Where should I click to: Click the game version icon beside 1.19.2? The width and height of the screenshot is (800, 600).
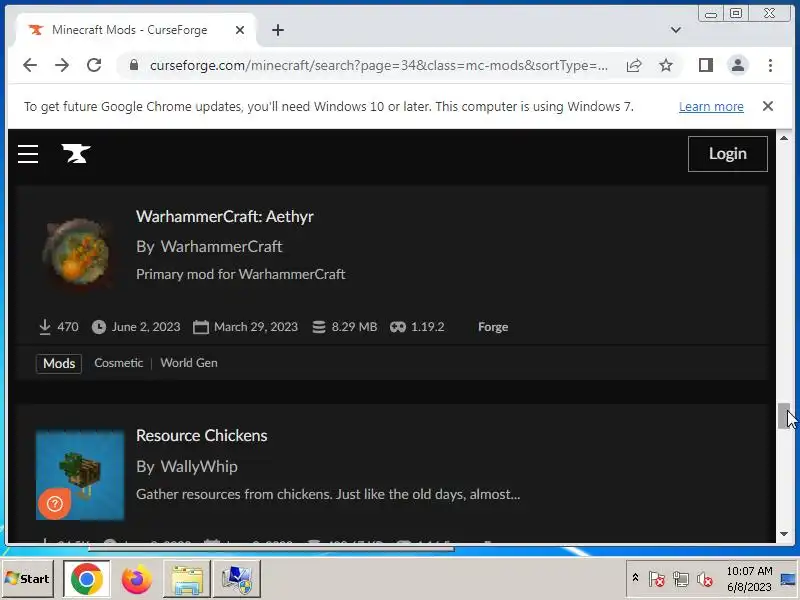[398, 327]
